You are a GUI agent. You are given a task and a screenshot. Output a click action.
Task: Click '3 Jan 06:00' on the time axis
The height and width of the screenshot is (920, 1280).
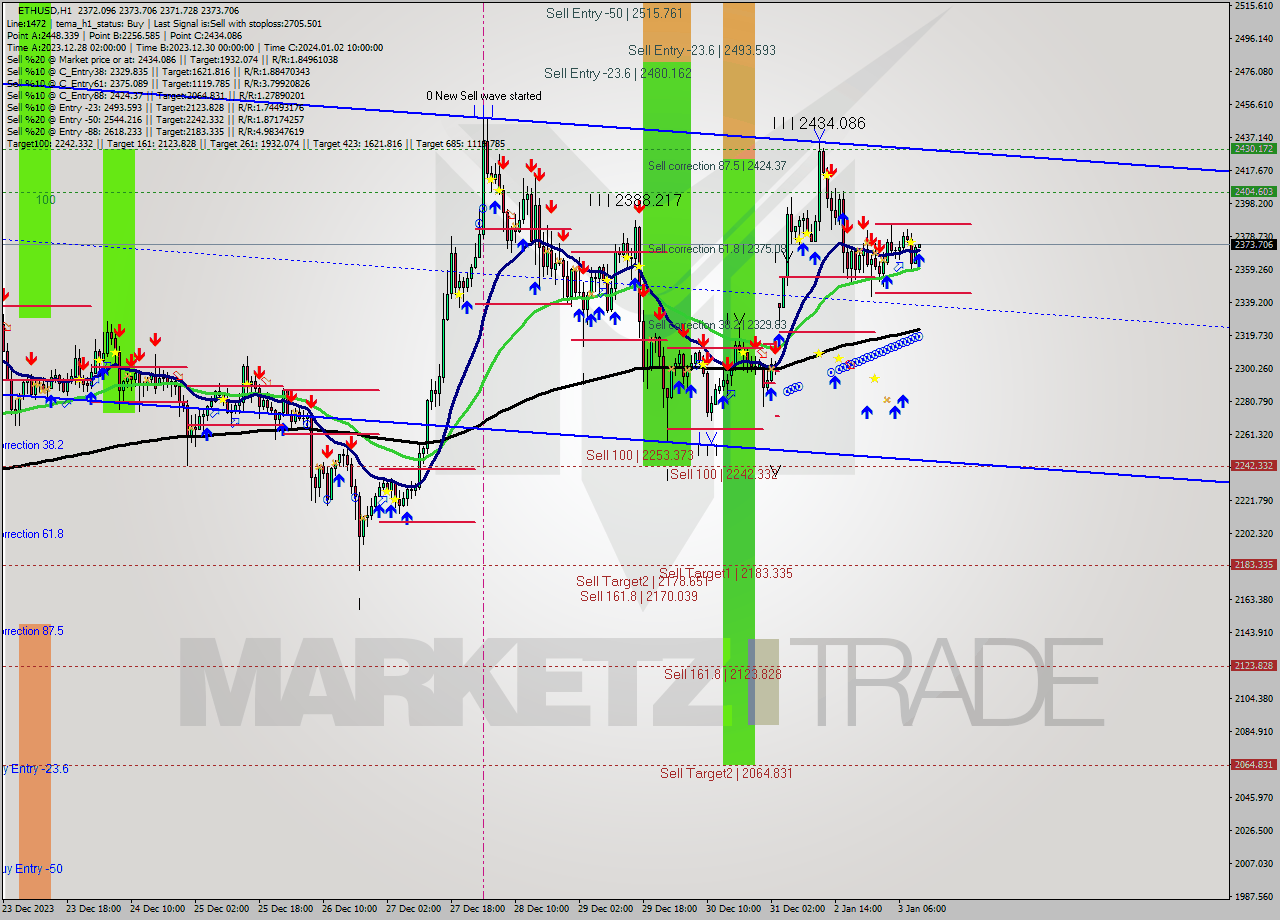click(x=922, y=909)
